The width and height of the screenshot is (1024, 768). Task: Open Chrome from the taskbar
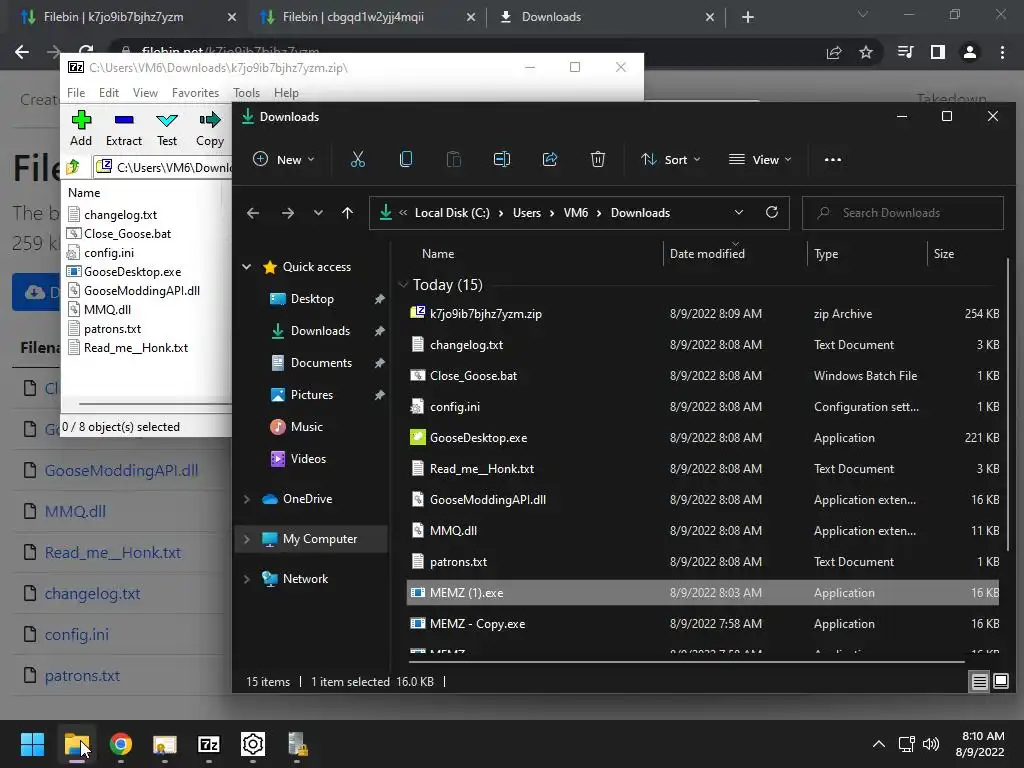click(x=121, y=744)
